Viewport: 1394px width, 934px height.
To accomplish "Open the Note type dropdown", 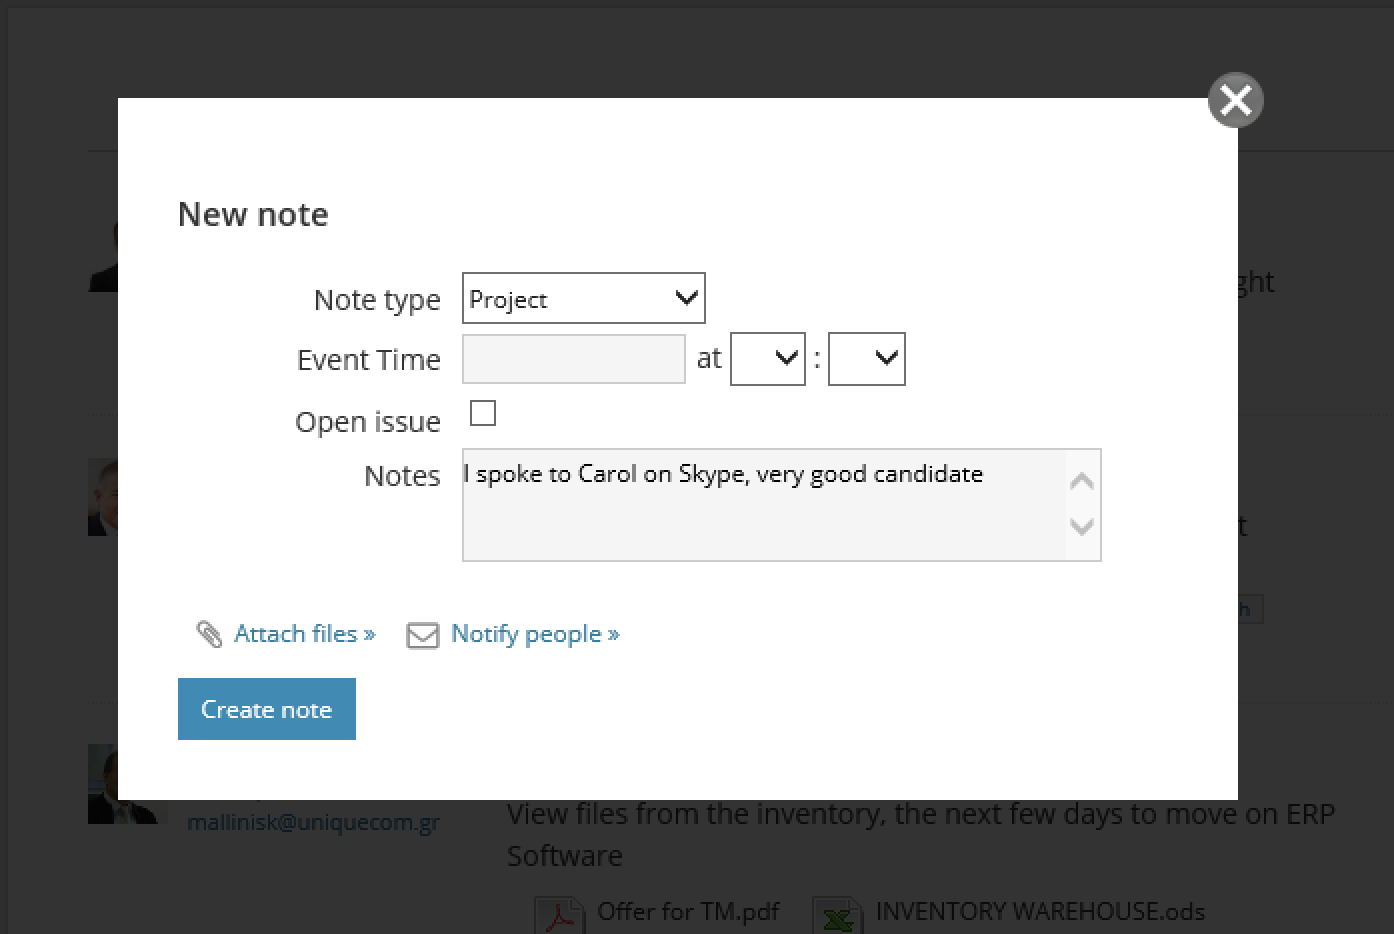I will 583,299.
